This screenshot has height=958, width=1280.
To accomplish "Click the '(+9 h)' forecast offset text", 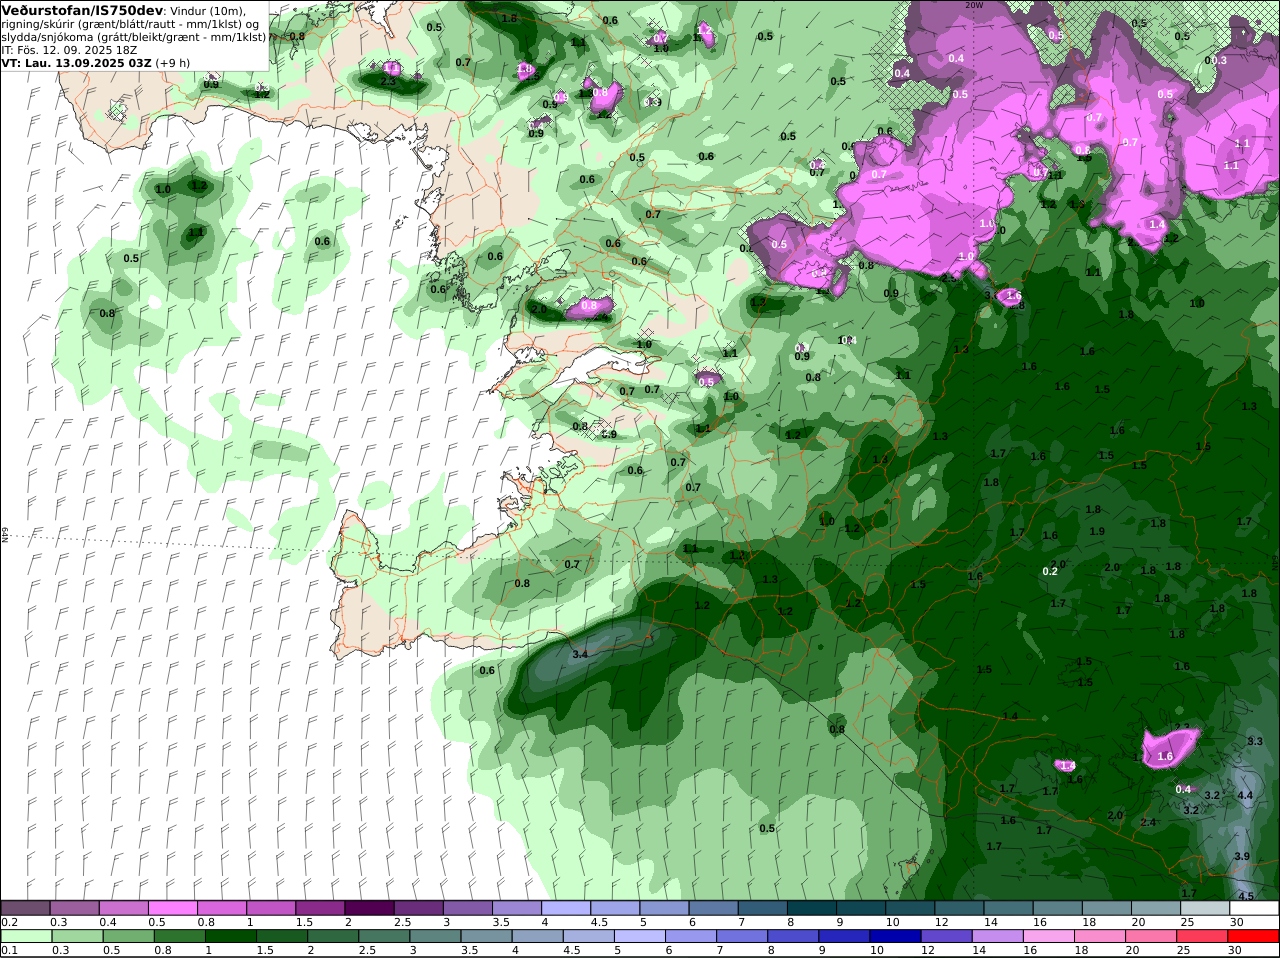I will tap(172, 62).
